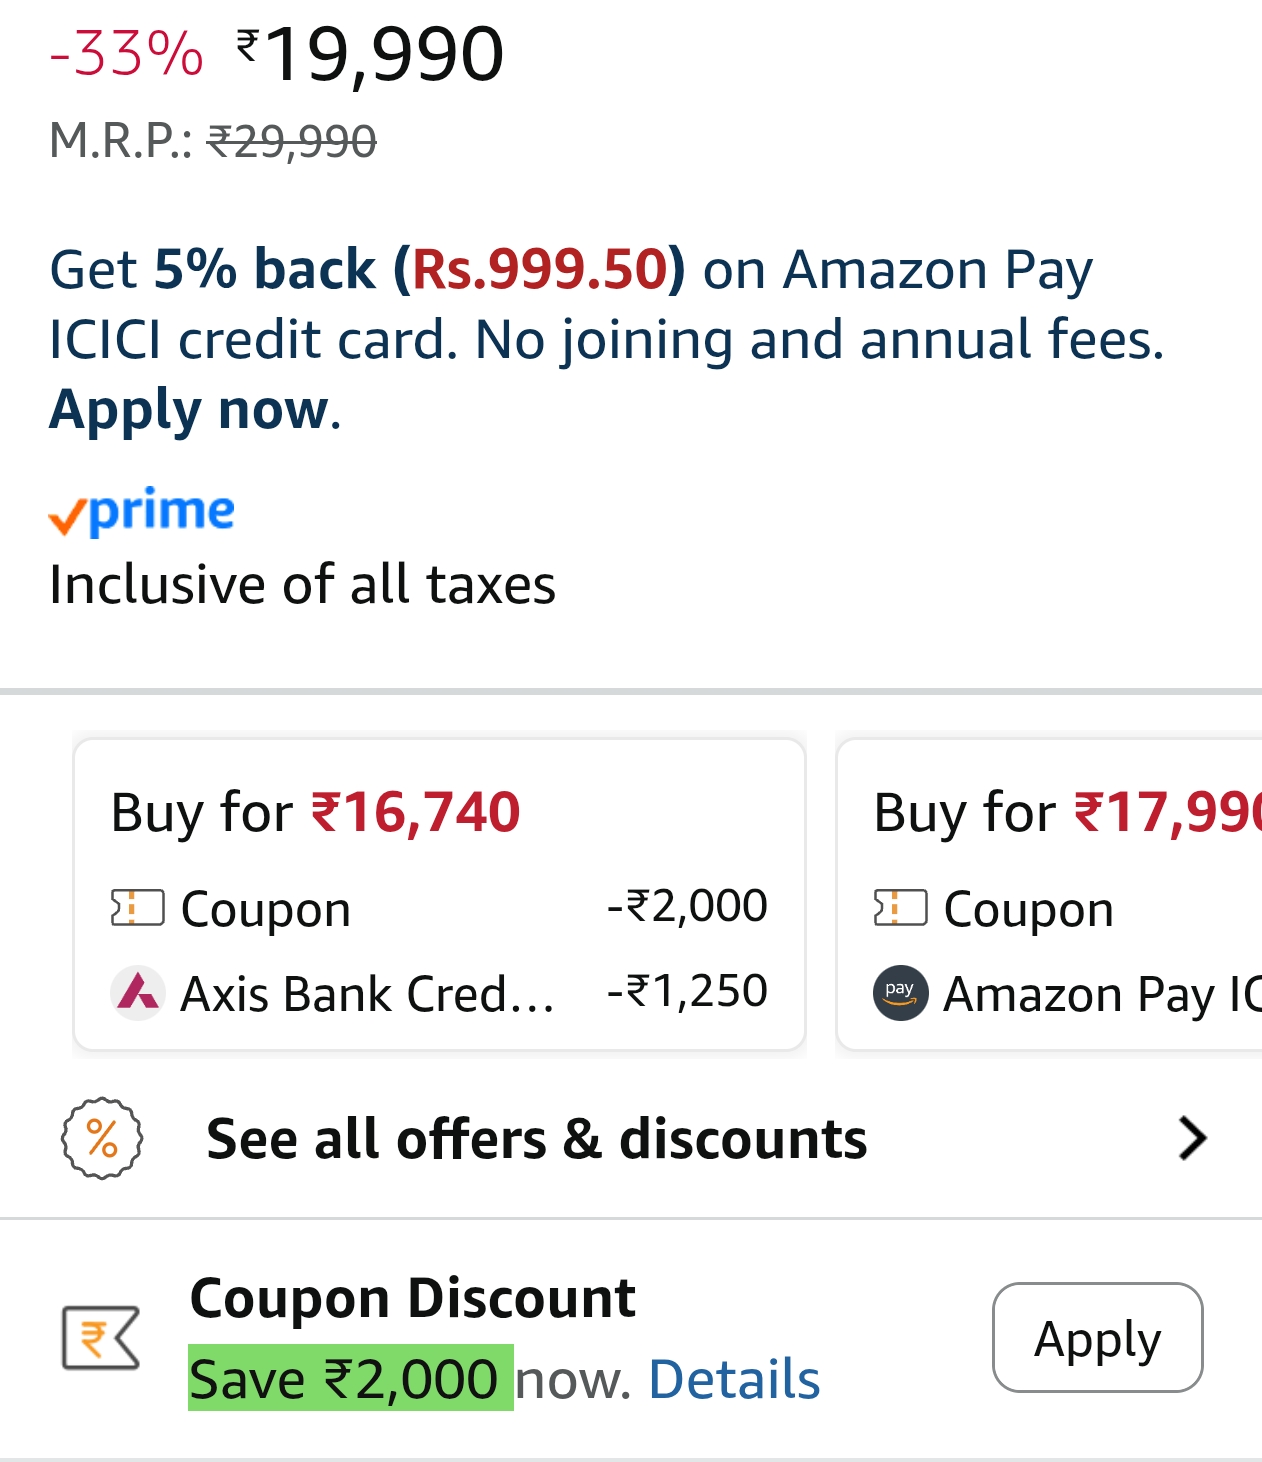This screenshot has height=1462, width=1262.
Task: Tap the 5% back Rs.999.50 cashback text
Action: tap(420, 270)
